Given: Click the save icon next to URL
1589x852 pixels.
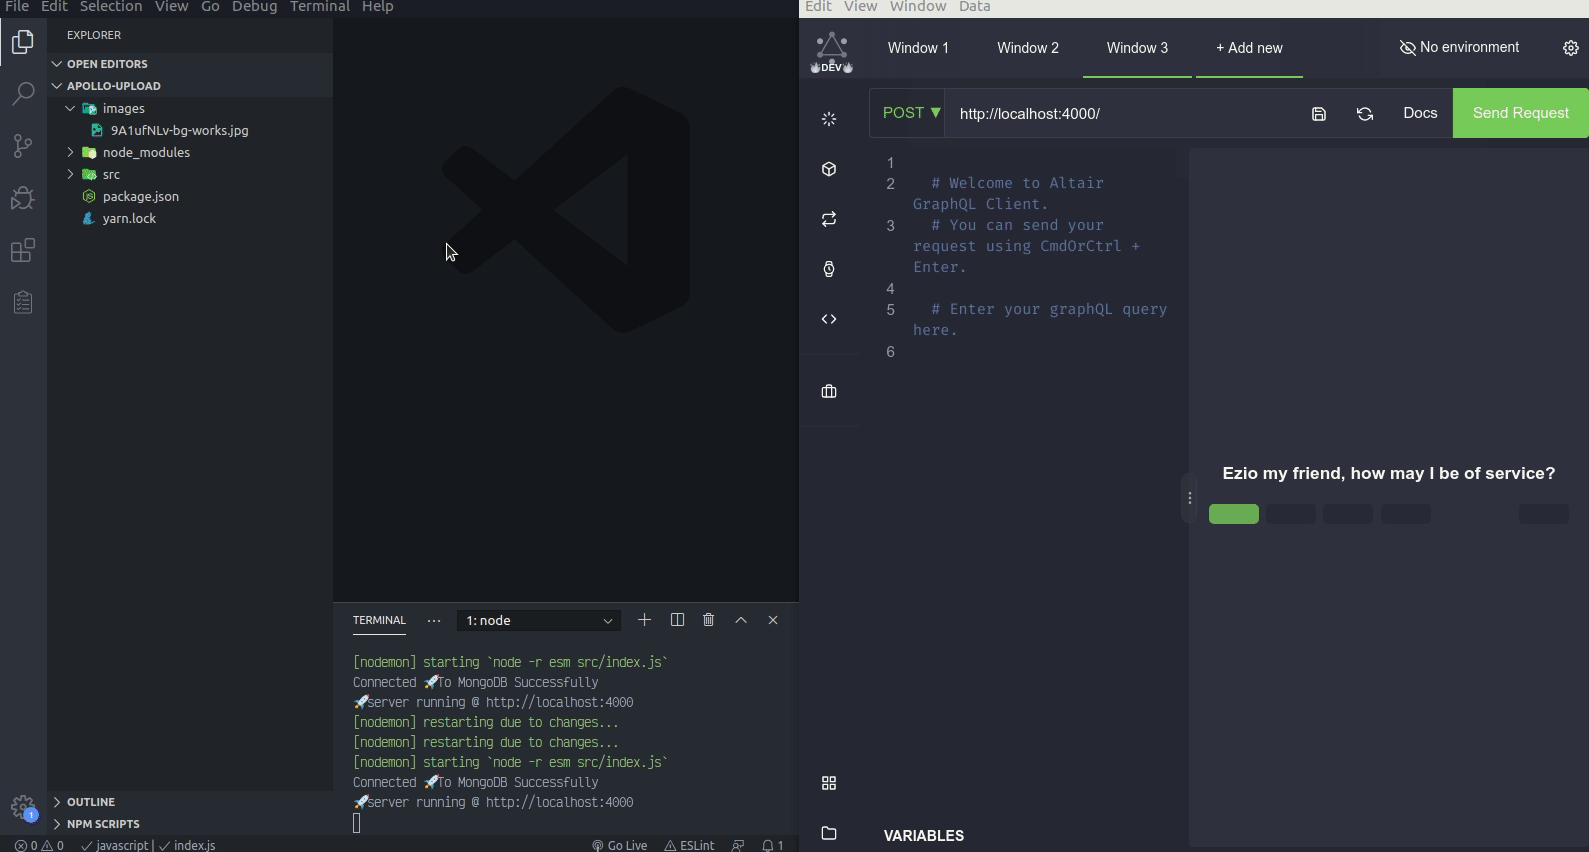Looking at the screenshot, I should tap(1318, 114).
